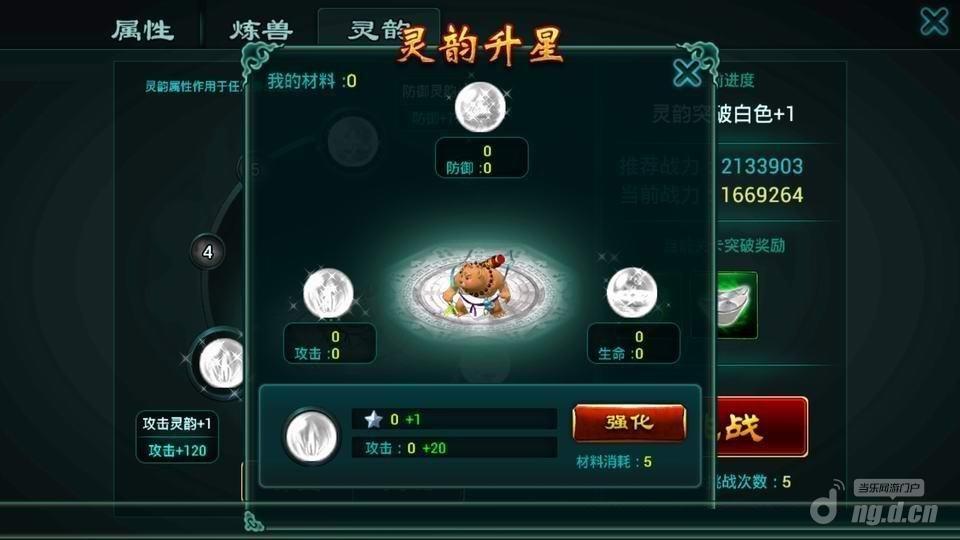Image resolution: width=960 pixels, height=540 pixels.
Task: Switch to the 炼兽 tab
Action: click(x=261, y=29)
